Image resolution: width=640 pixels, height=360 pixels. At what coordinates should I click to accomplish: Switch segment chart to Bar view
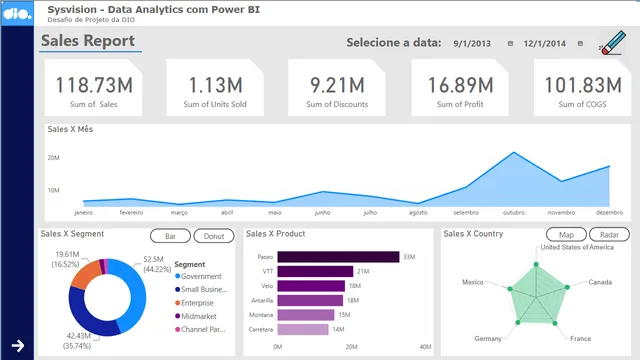170,236
